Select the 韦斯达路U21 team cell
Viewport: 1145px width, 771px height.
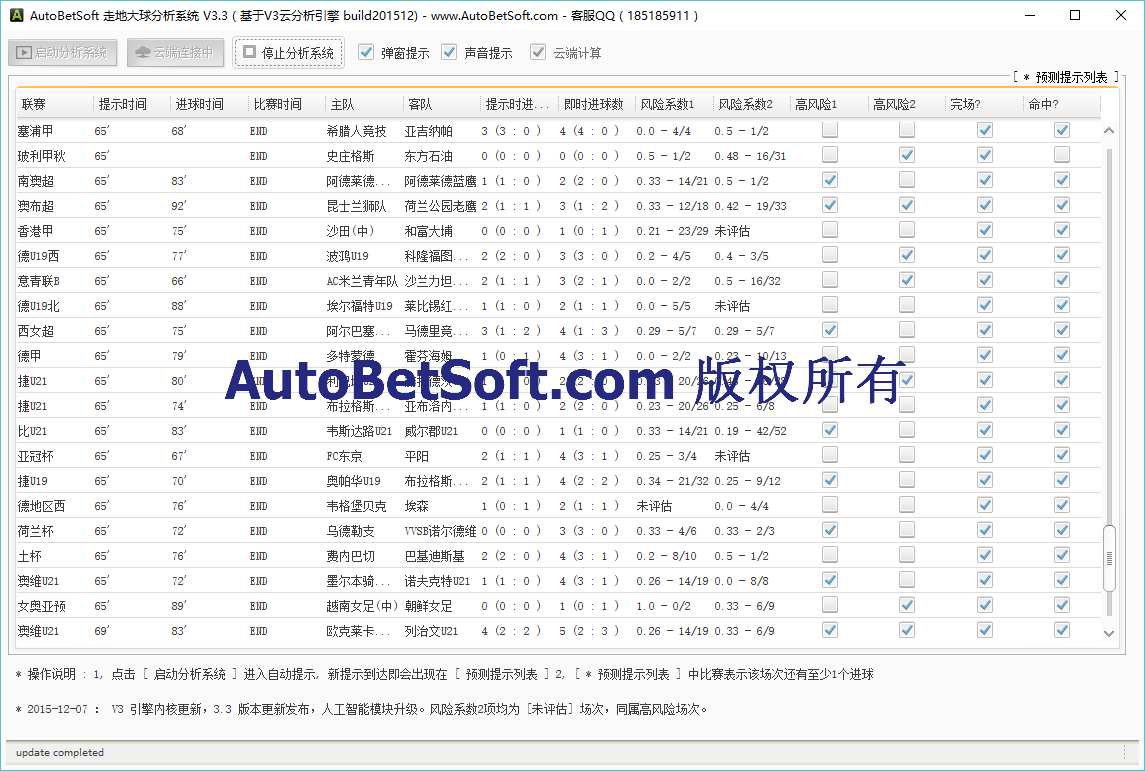point(359,431)
